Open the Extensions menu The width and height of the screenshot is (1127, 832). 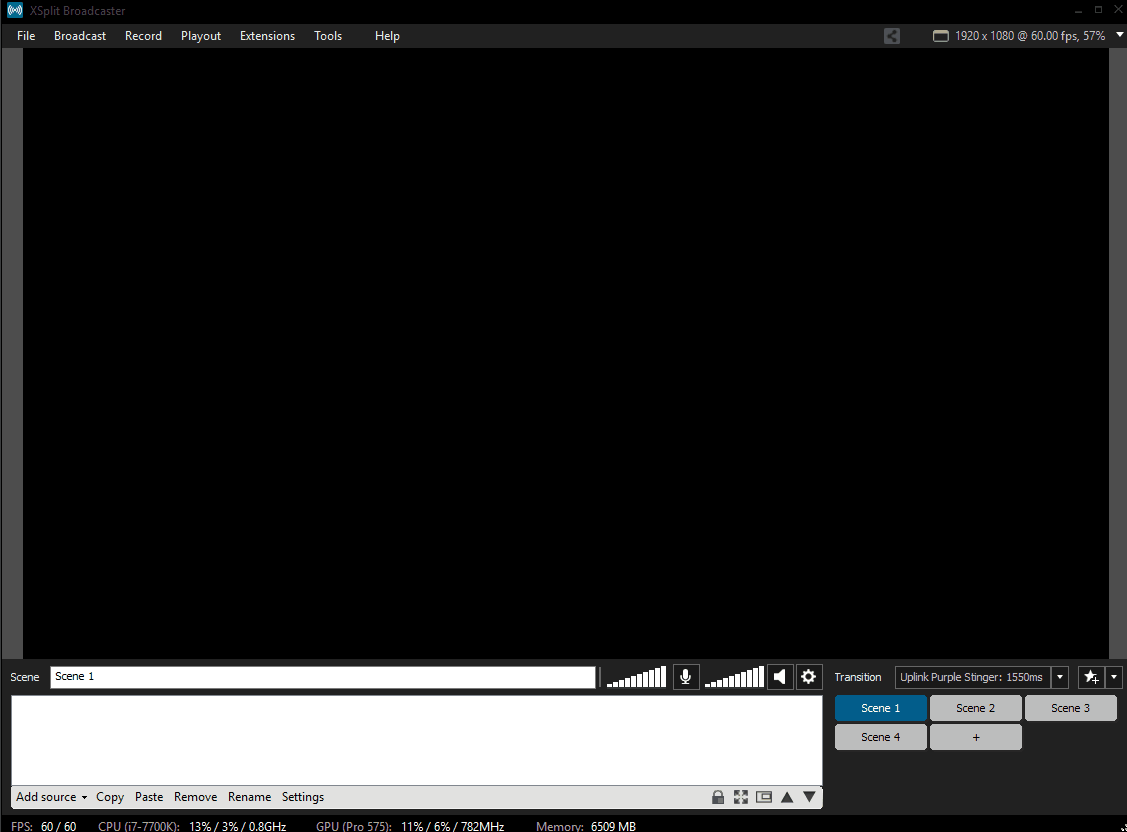(267, 36)
